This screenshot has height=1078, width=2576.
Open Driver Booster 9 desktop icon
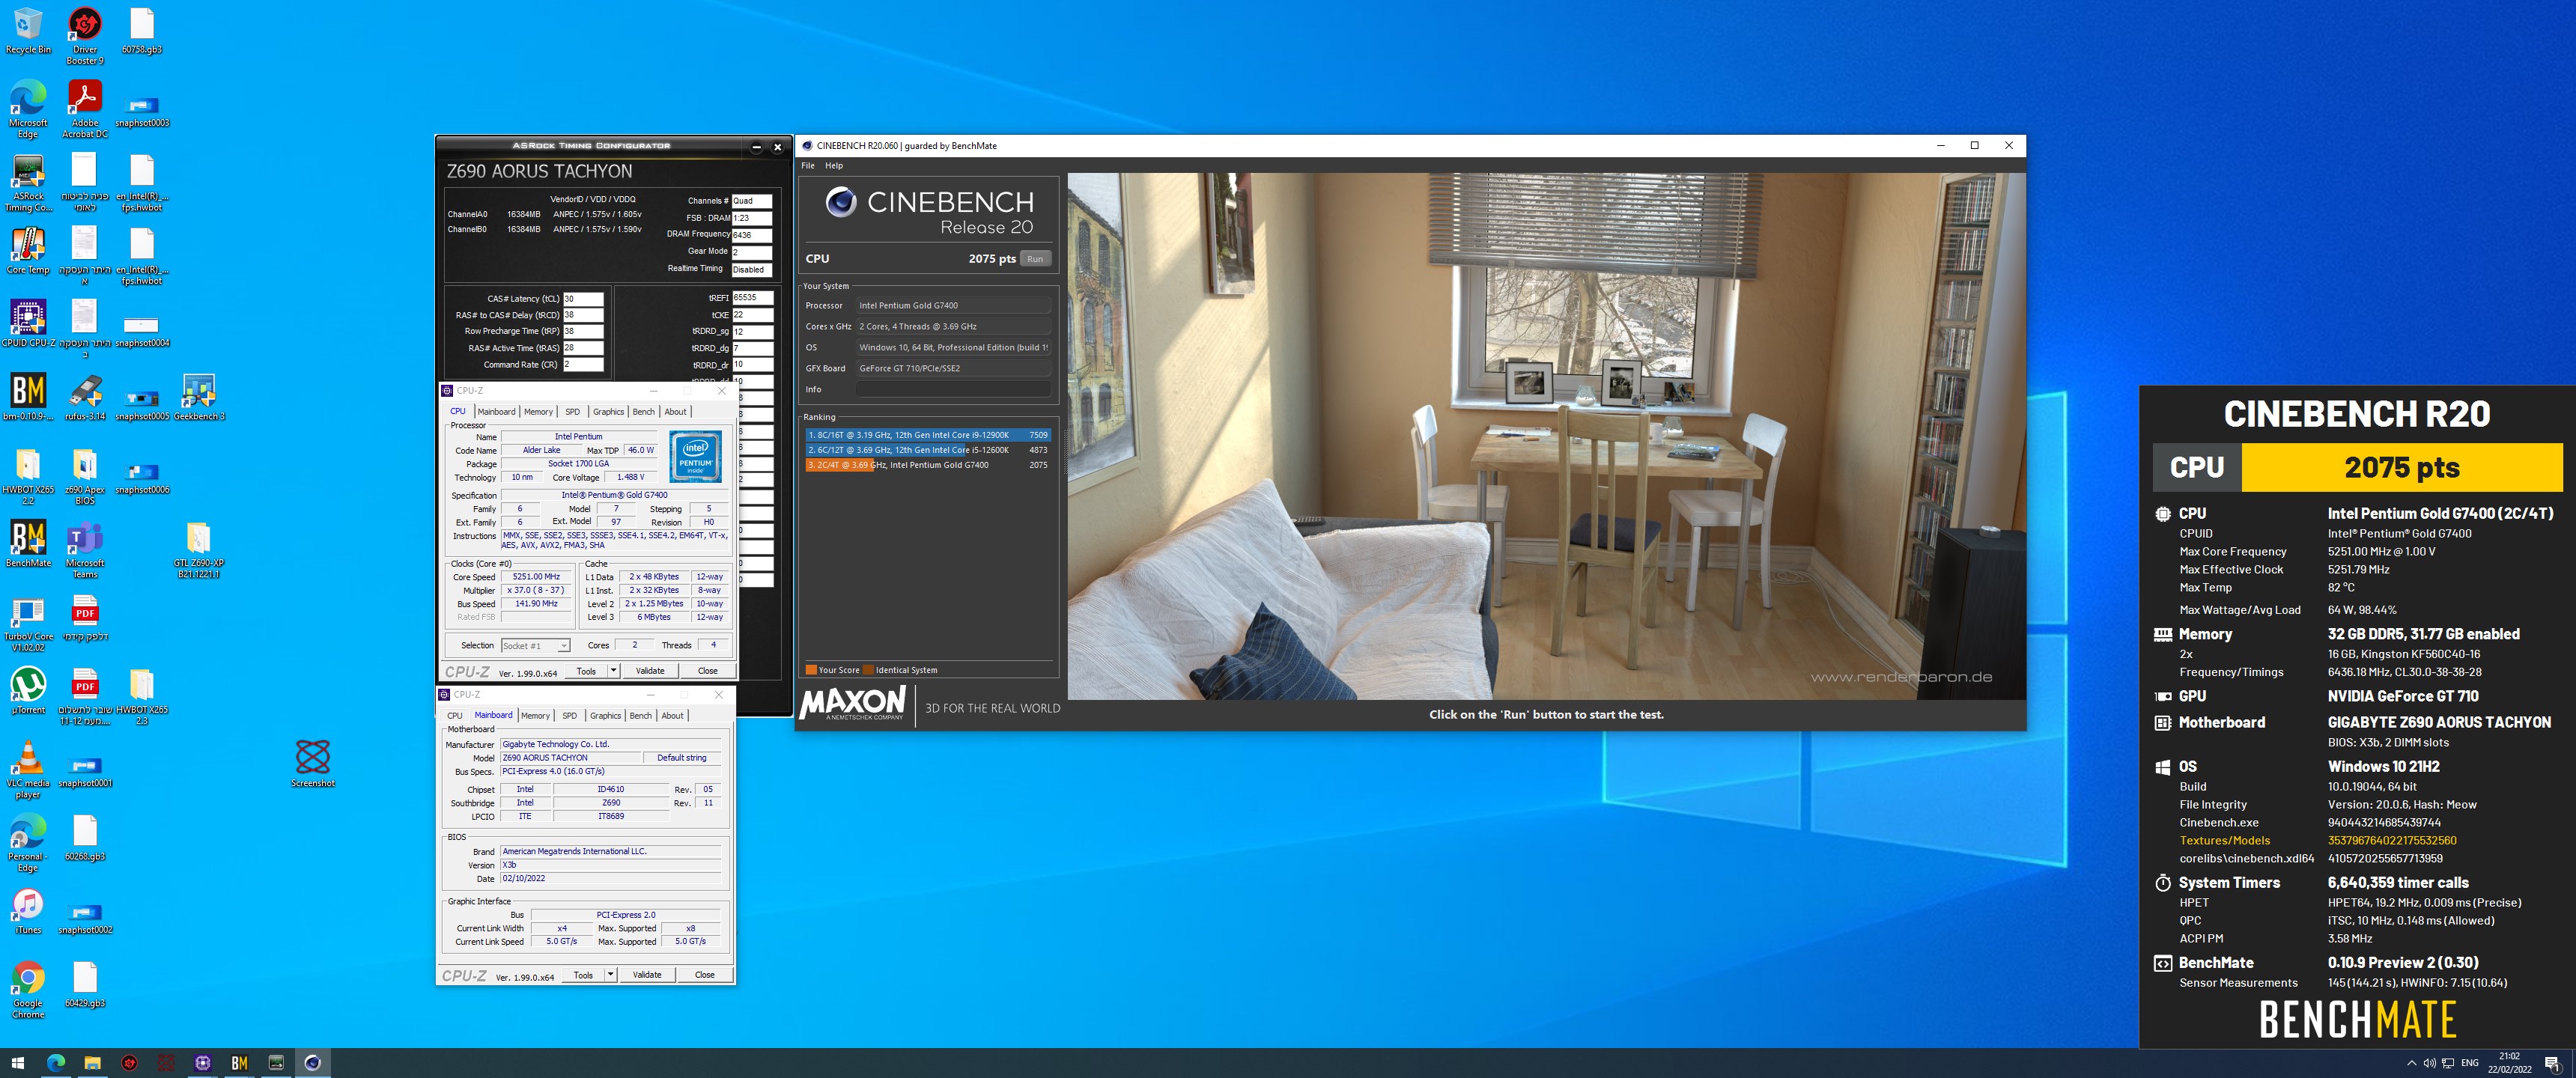[x=85, y=35]
